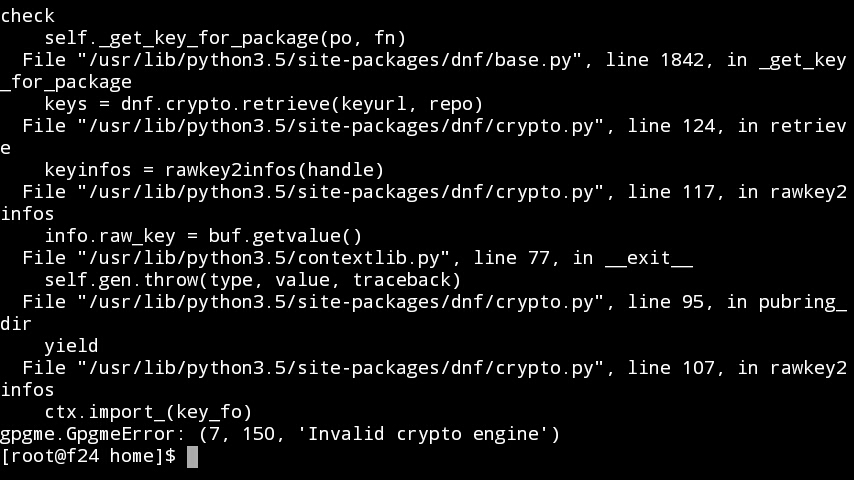Click the __exit__ function name
Screen dimensions: 854x480
pyautogui.click(x=649, y=258)
